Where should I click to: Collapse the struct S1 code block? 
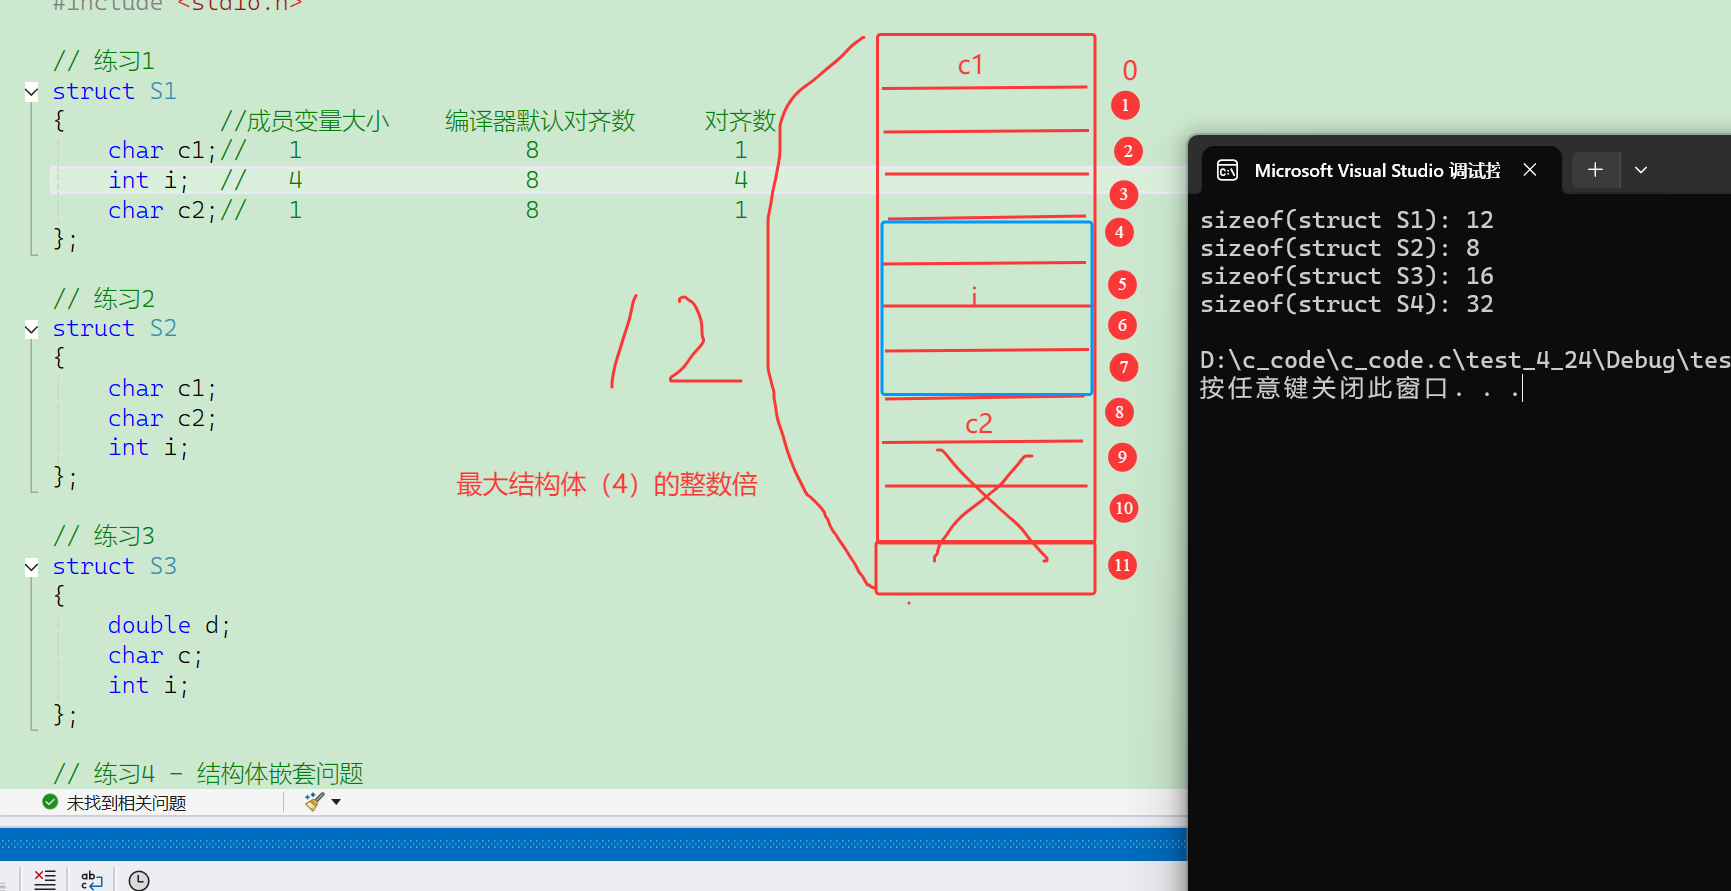click(32, 92)
